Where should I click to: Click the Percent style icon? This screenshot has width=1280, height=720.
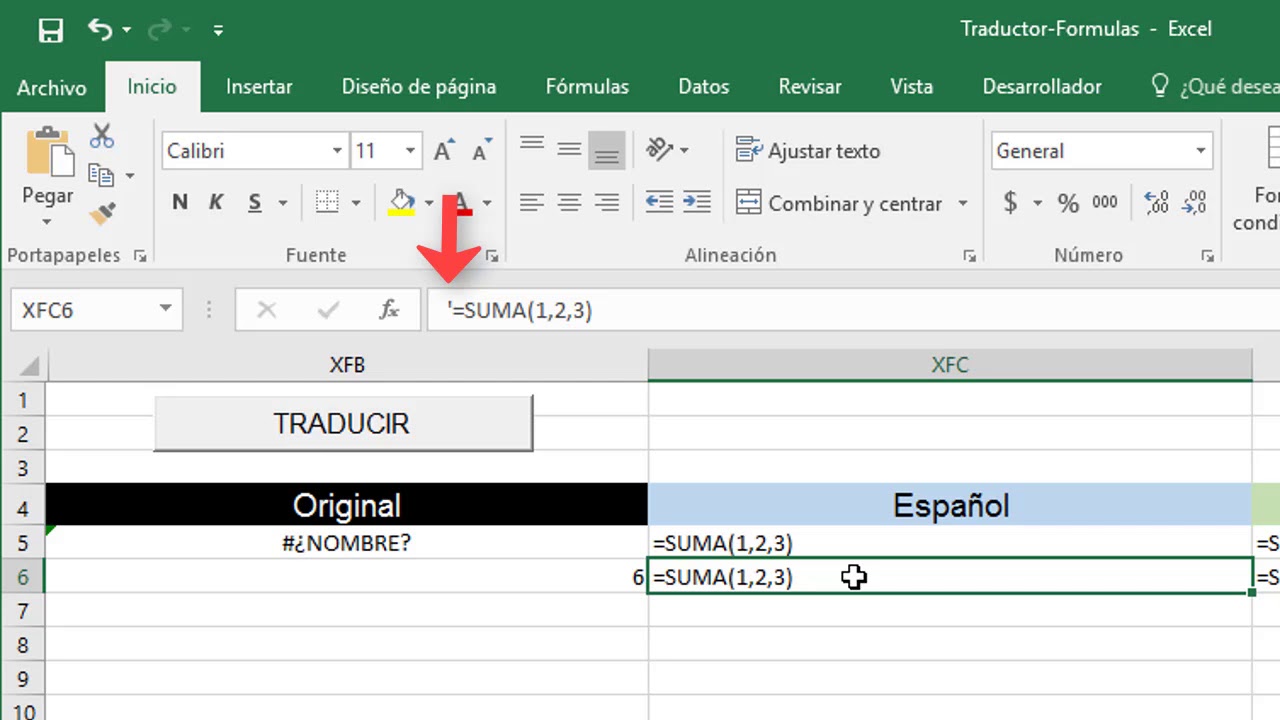[1068, 203]
